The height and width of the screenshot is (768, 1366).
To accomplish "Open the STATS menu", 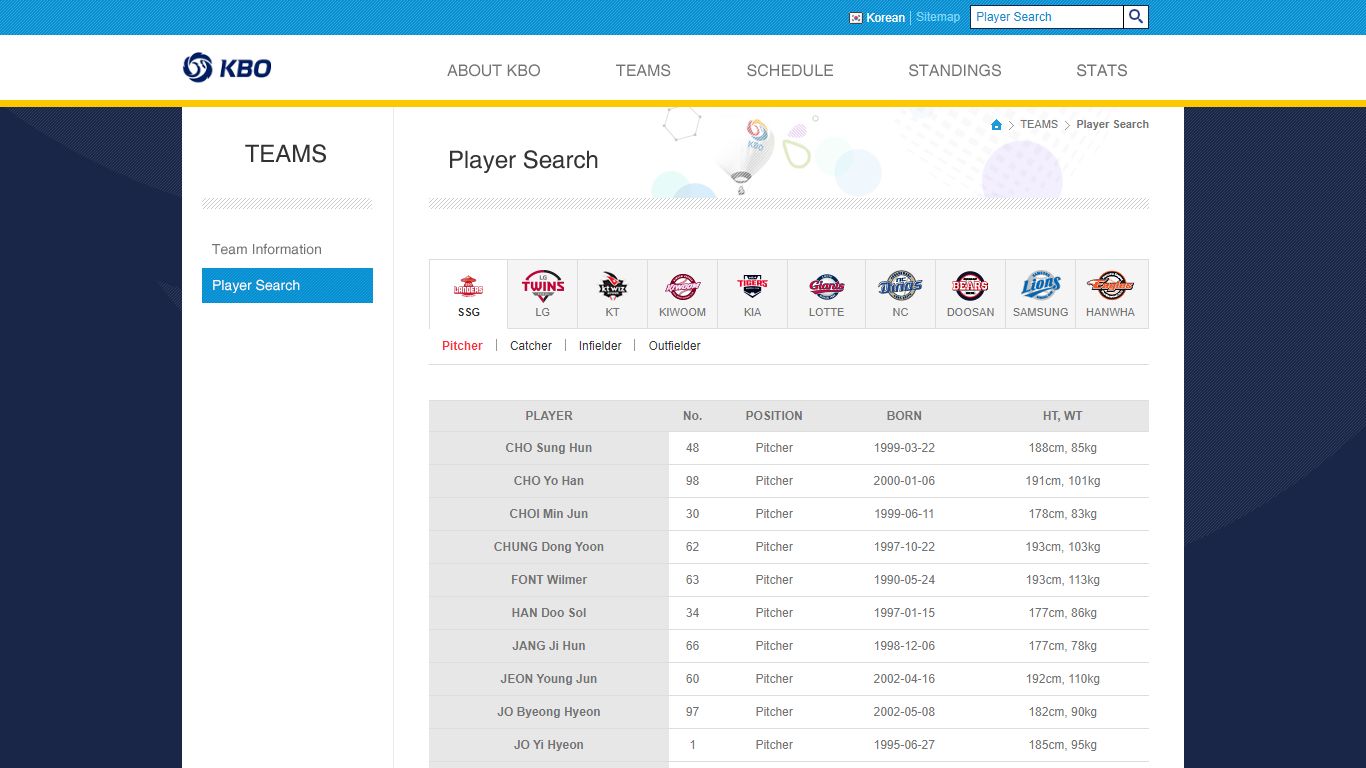I will tap(1102, 71).
